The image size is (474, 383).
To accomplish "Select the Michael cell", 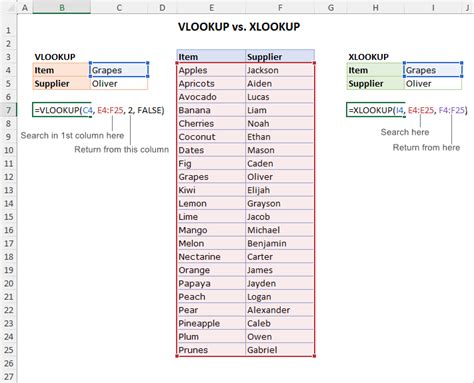I will click(x=280, y=230).
